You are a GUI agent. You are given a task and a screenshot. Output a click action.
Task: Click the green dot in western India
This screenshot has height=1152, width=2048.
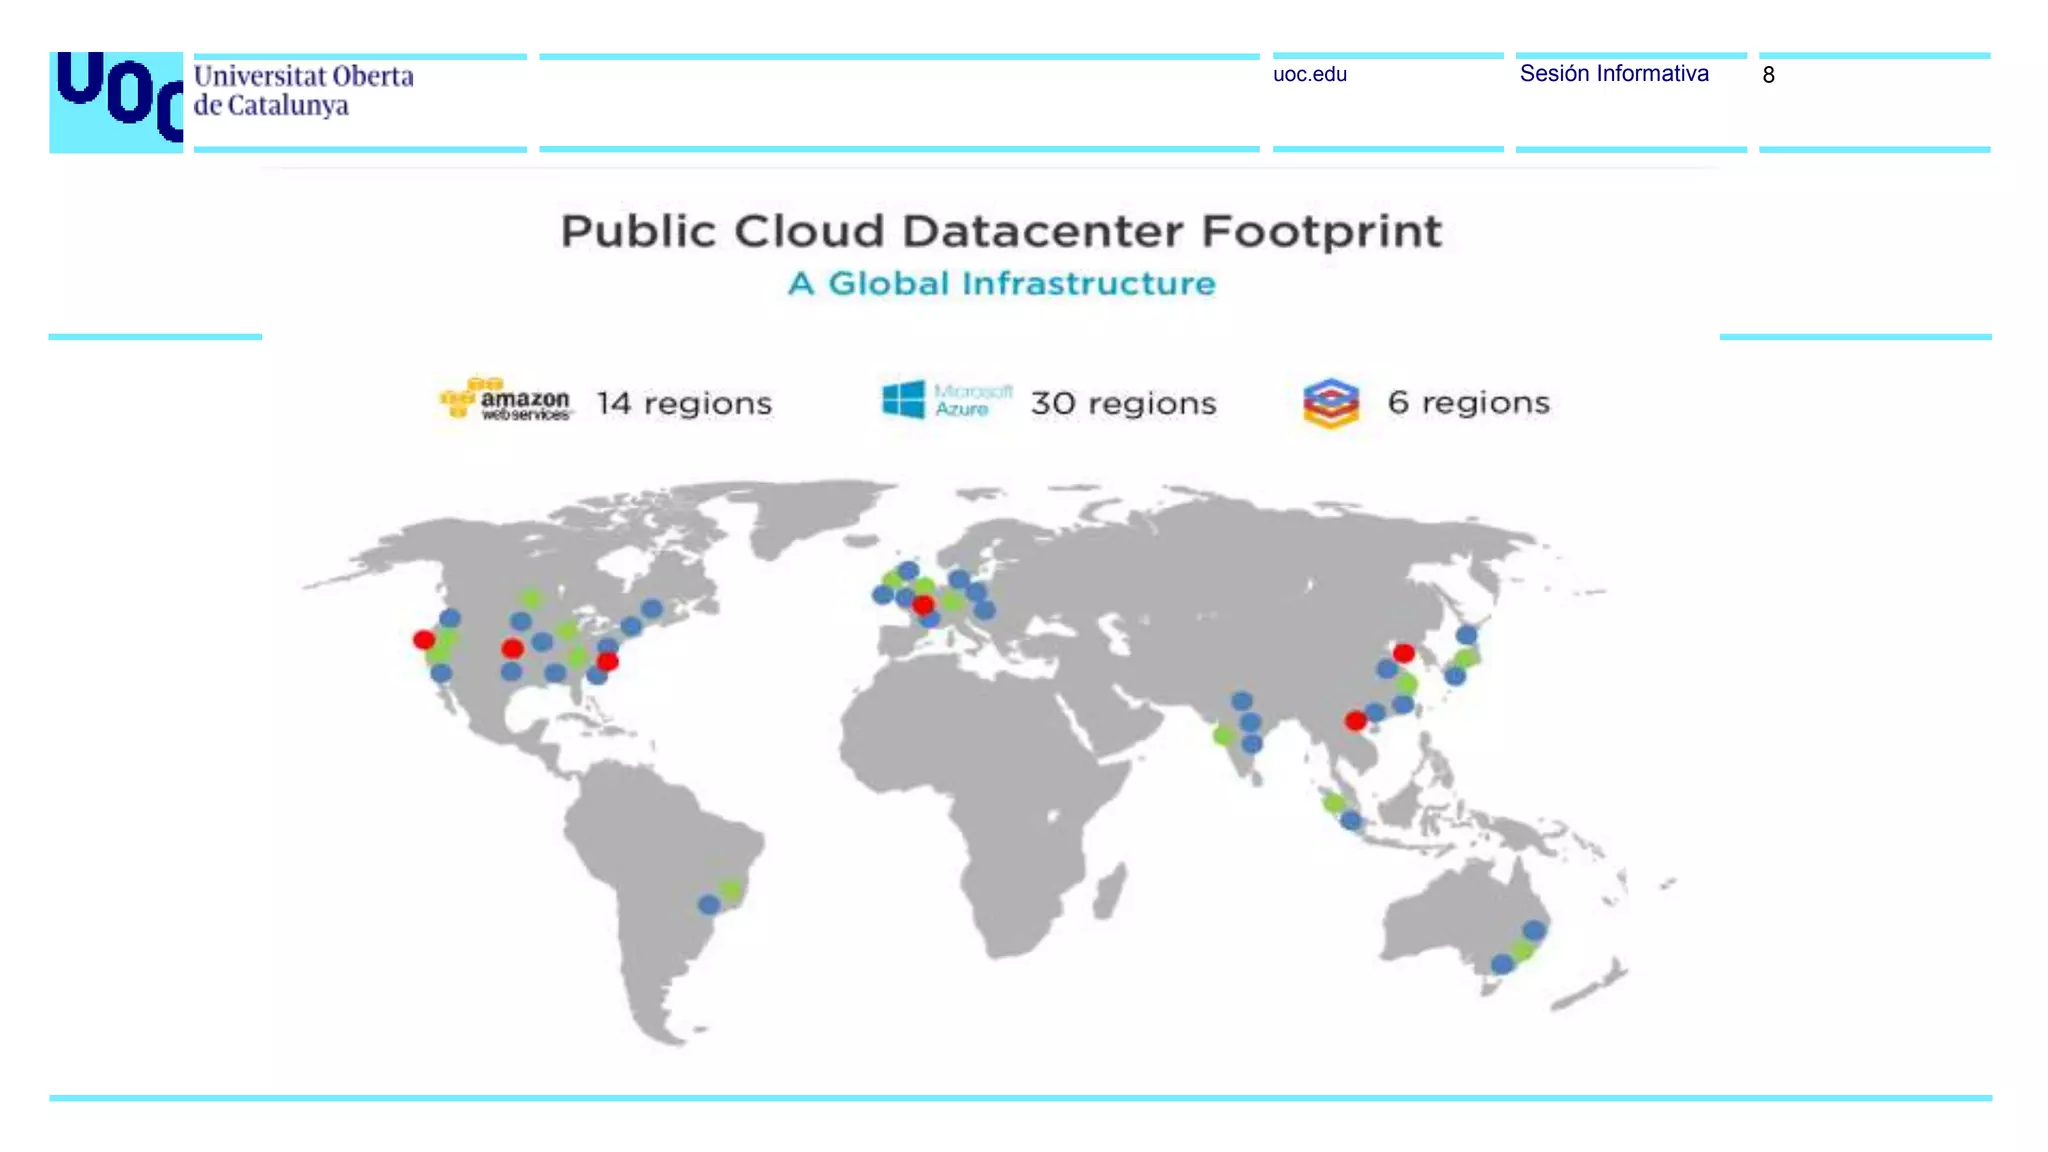(1223, 736)
